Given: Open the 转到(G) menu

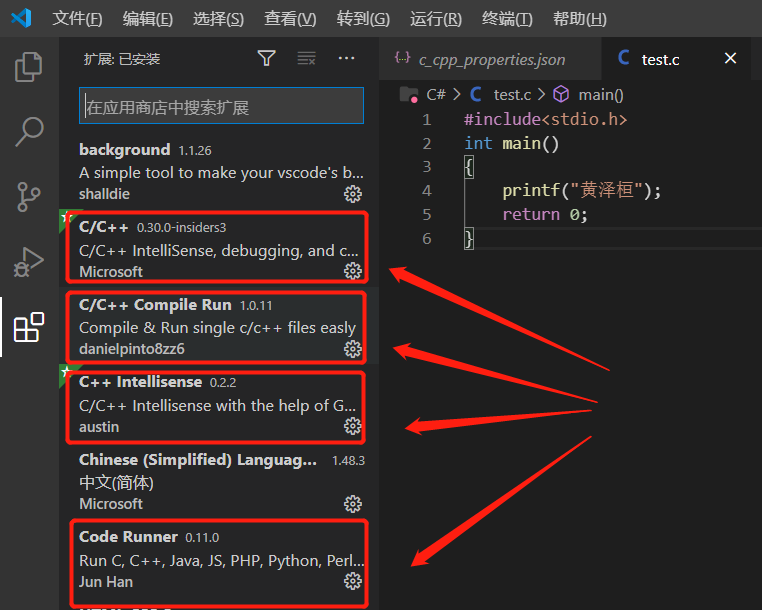Looking at the screenshot, I should coord(363,19).
